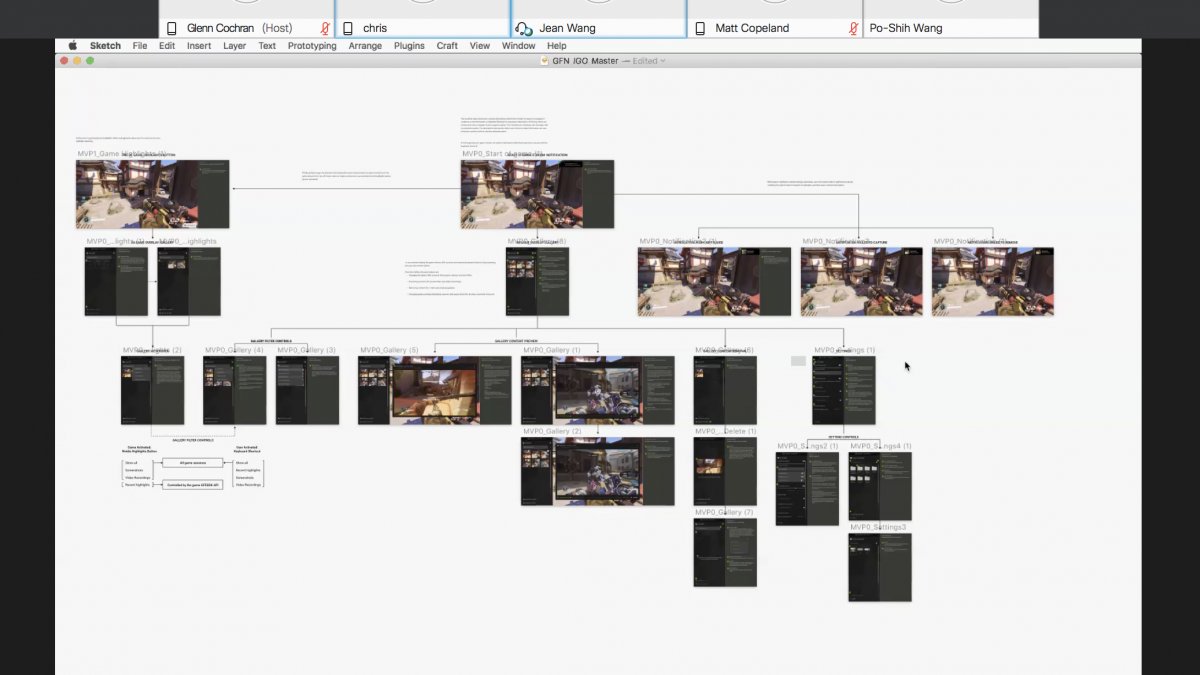Open the Layer menu

click(235, 45)
